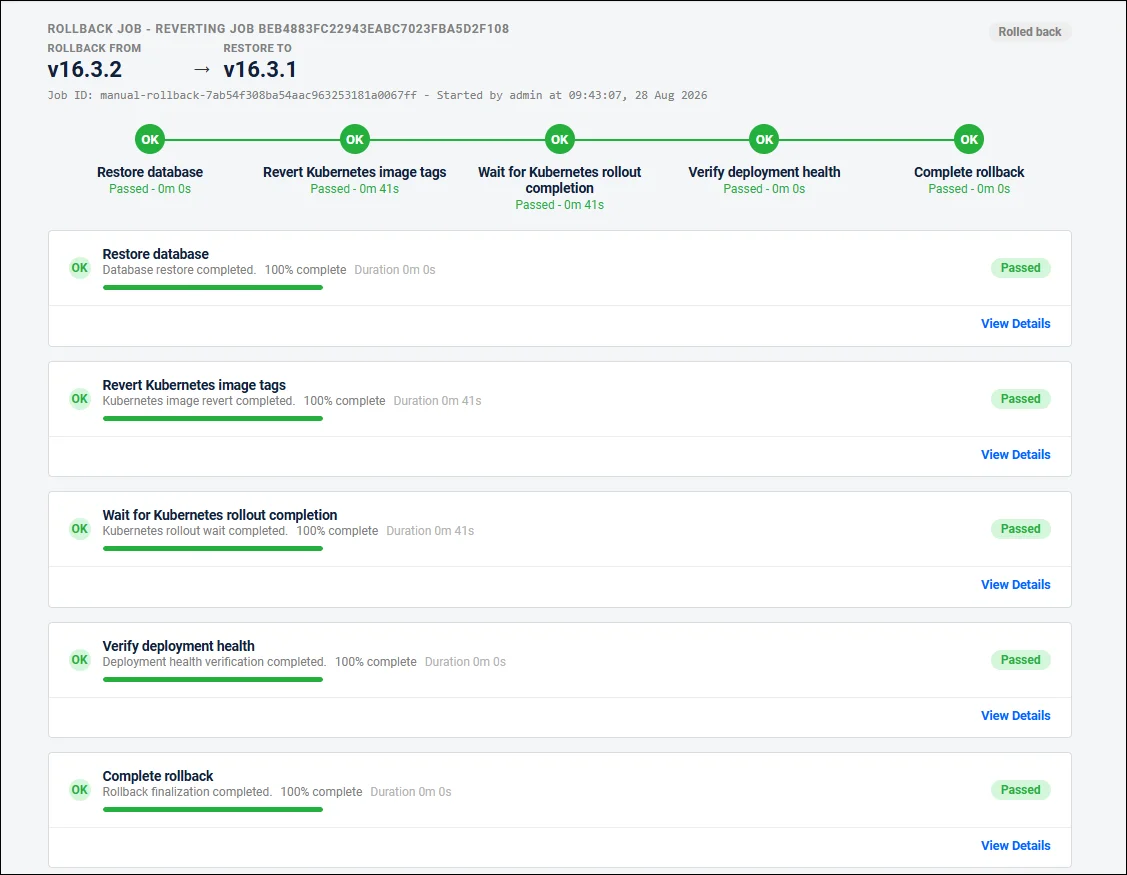Click the Restore database progress bar

213,288
